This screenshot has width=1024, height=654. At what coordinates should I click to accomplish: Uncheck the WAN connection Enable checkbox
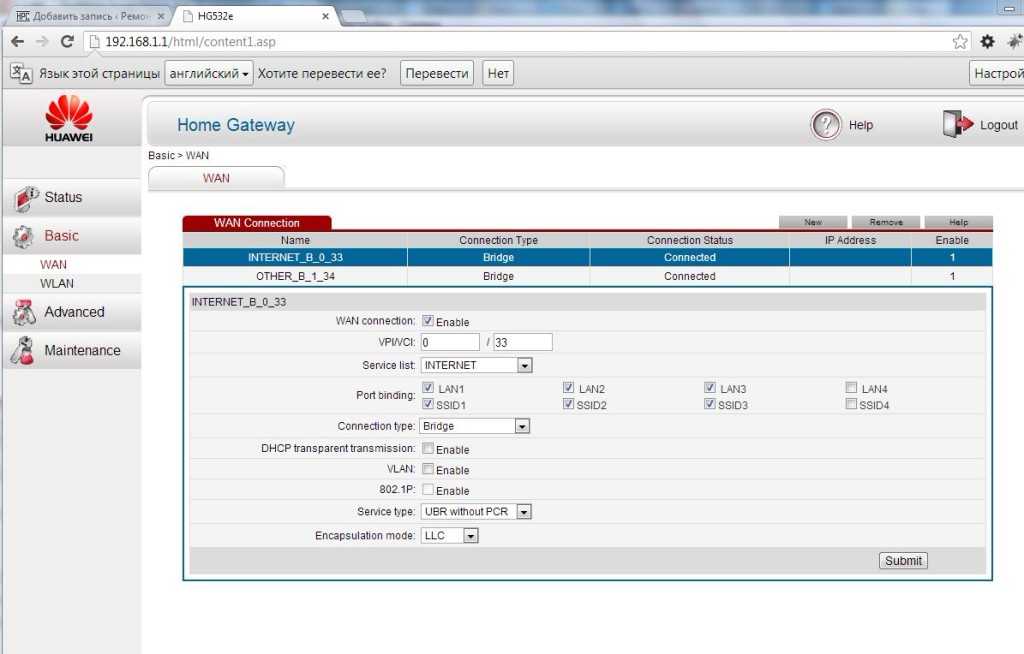click(428, 322)
